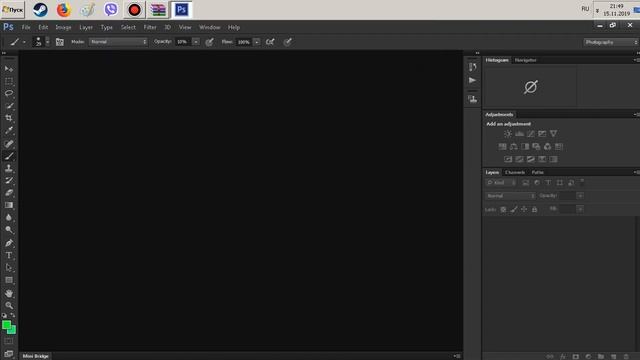
Task: Open the History panel icon
Action: point(472,67)
